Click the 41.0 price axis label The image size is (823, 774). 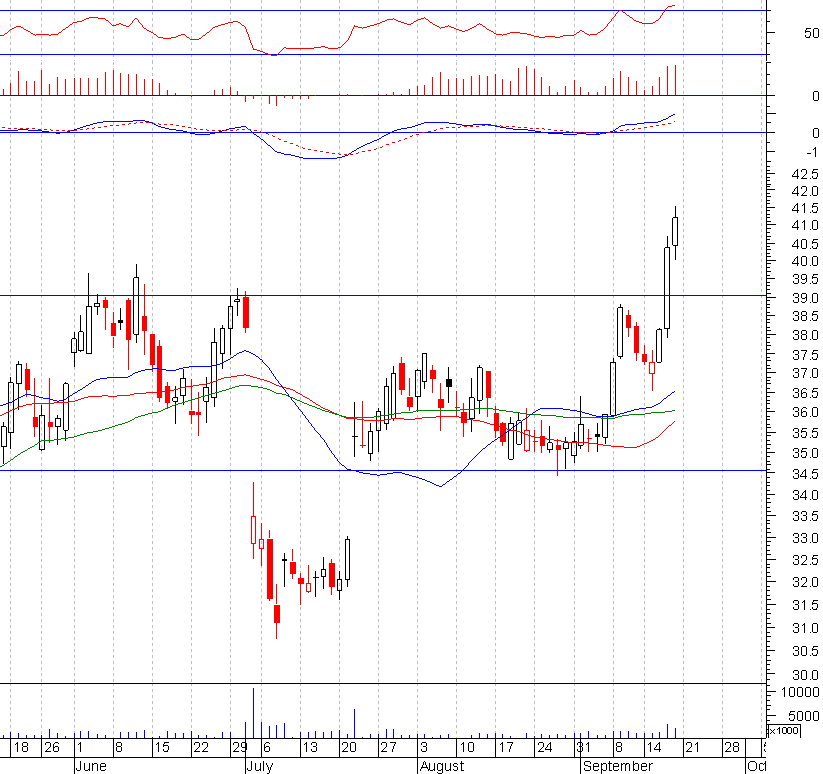(805, 225)
